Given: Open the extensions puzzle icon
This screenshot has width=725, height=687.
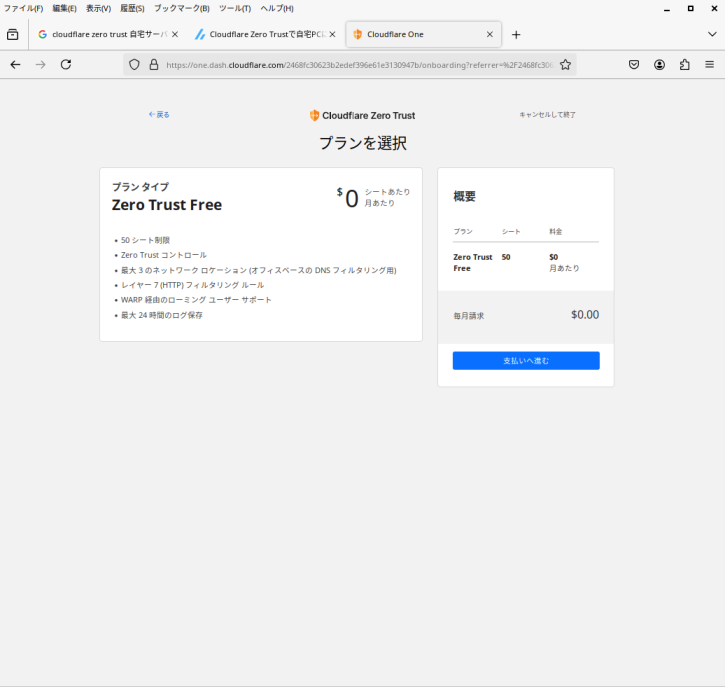Looking at the screenshot, I should (x=685, y=65).
